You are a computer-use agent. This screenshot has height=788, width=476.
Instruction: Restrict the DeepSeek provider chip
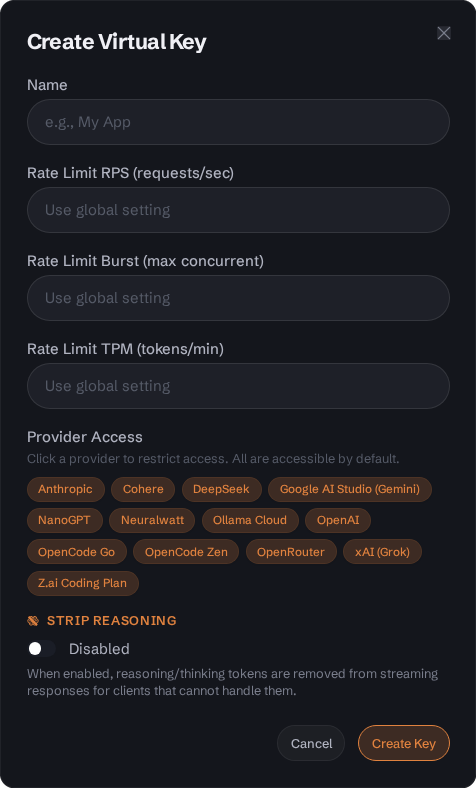pos(222,489)
